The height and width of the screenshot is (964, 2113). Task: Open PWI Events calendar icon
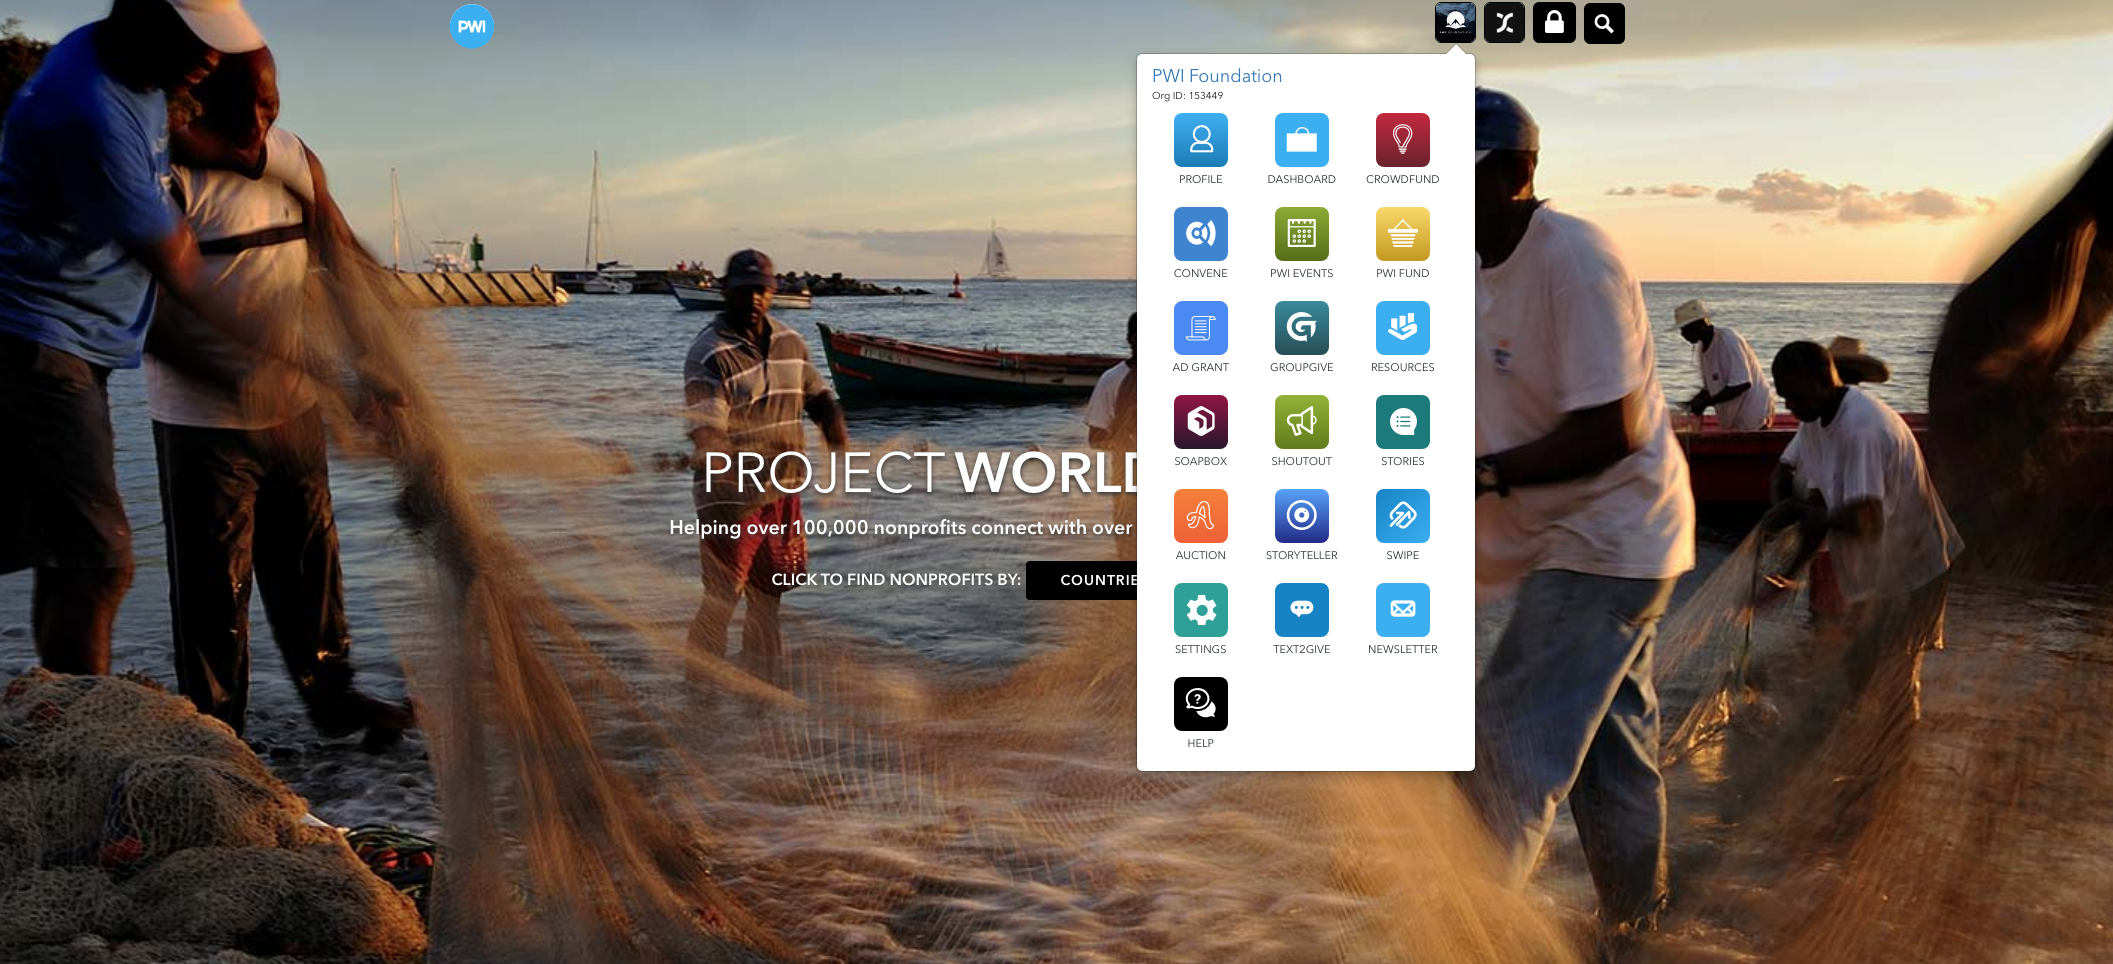[1301, 234]
